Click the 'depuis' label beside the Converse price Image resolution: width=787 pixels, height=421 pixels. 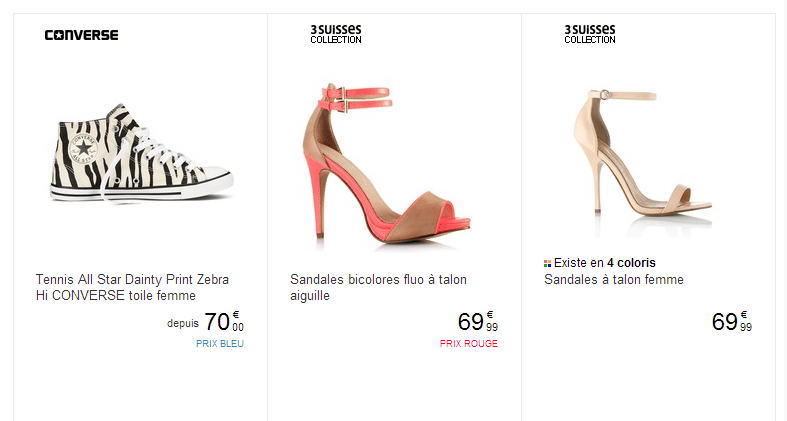(x=182, y=324)
